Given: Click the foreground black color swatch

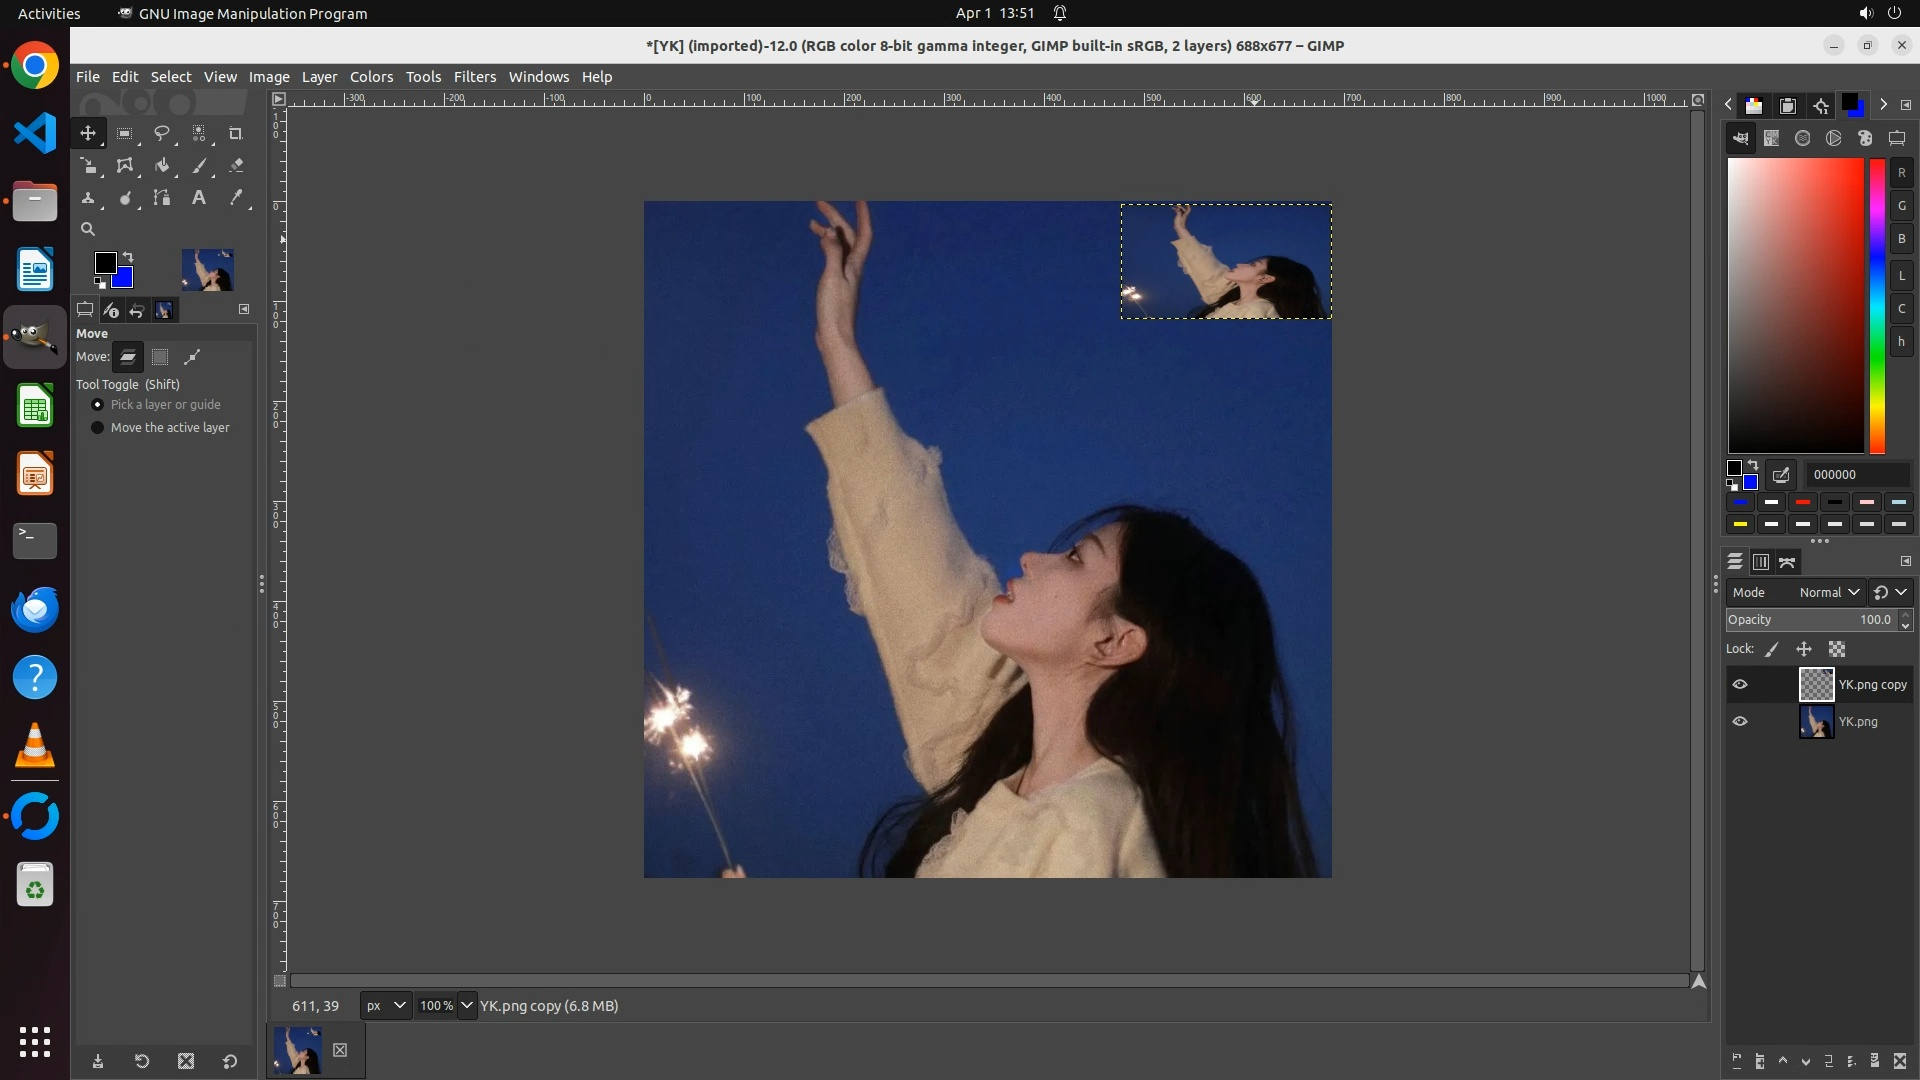Looking at the screenshot, I should 104,262.
